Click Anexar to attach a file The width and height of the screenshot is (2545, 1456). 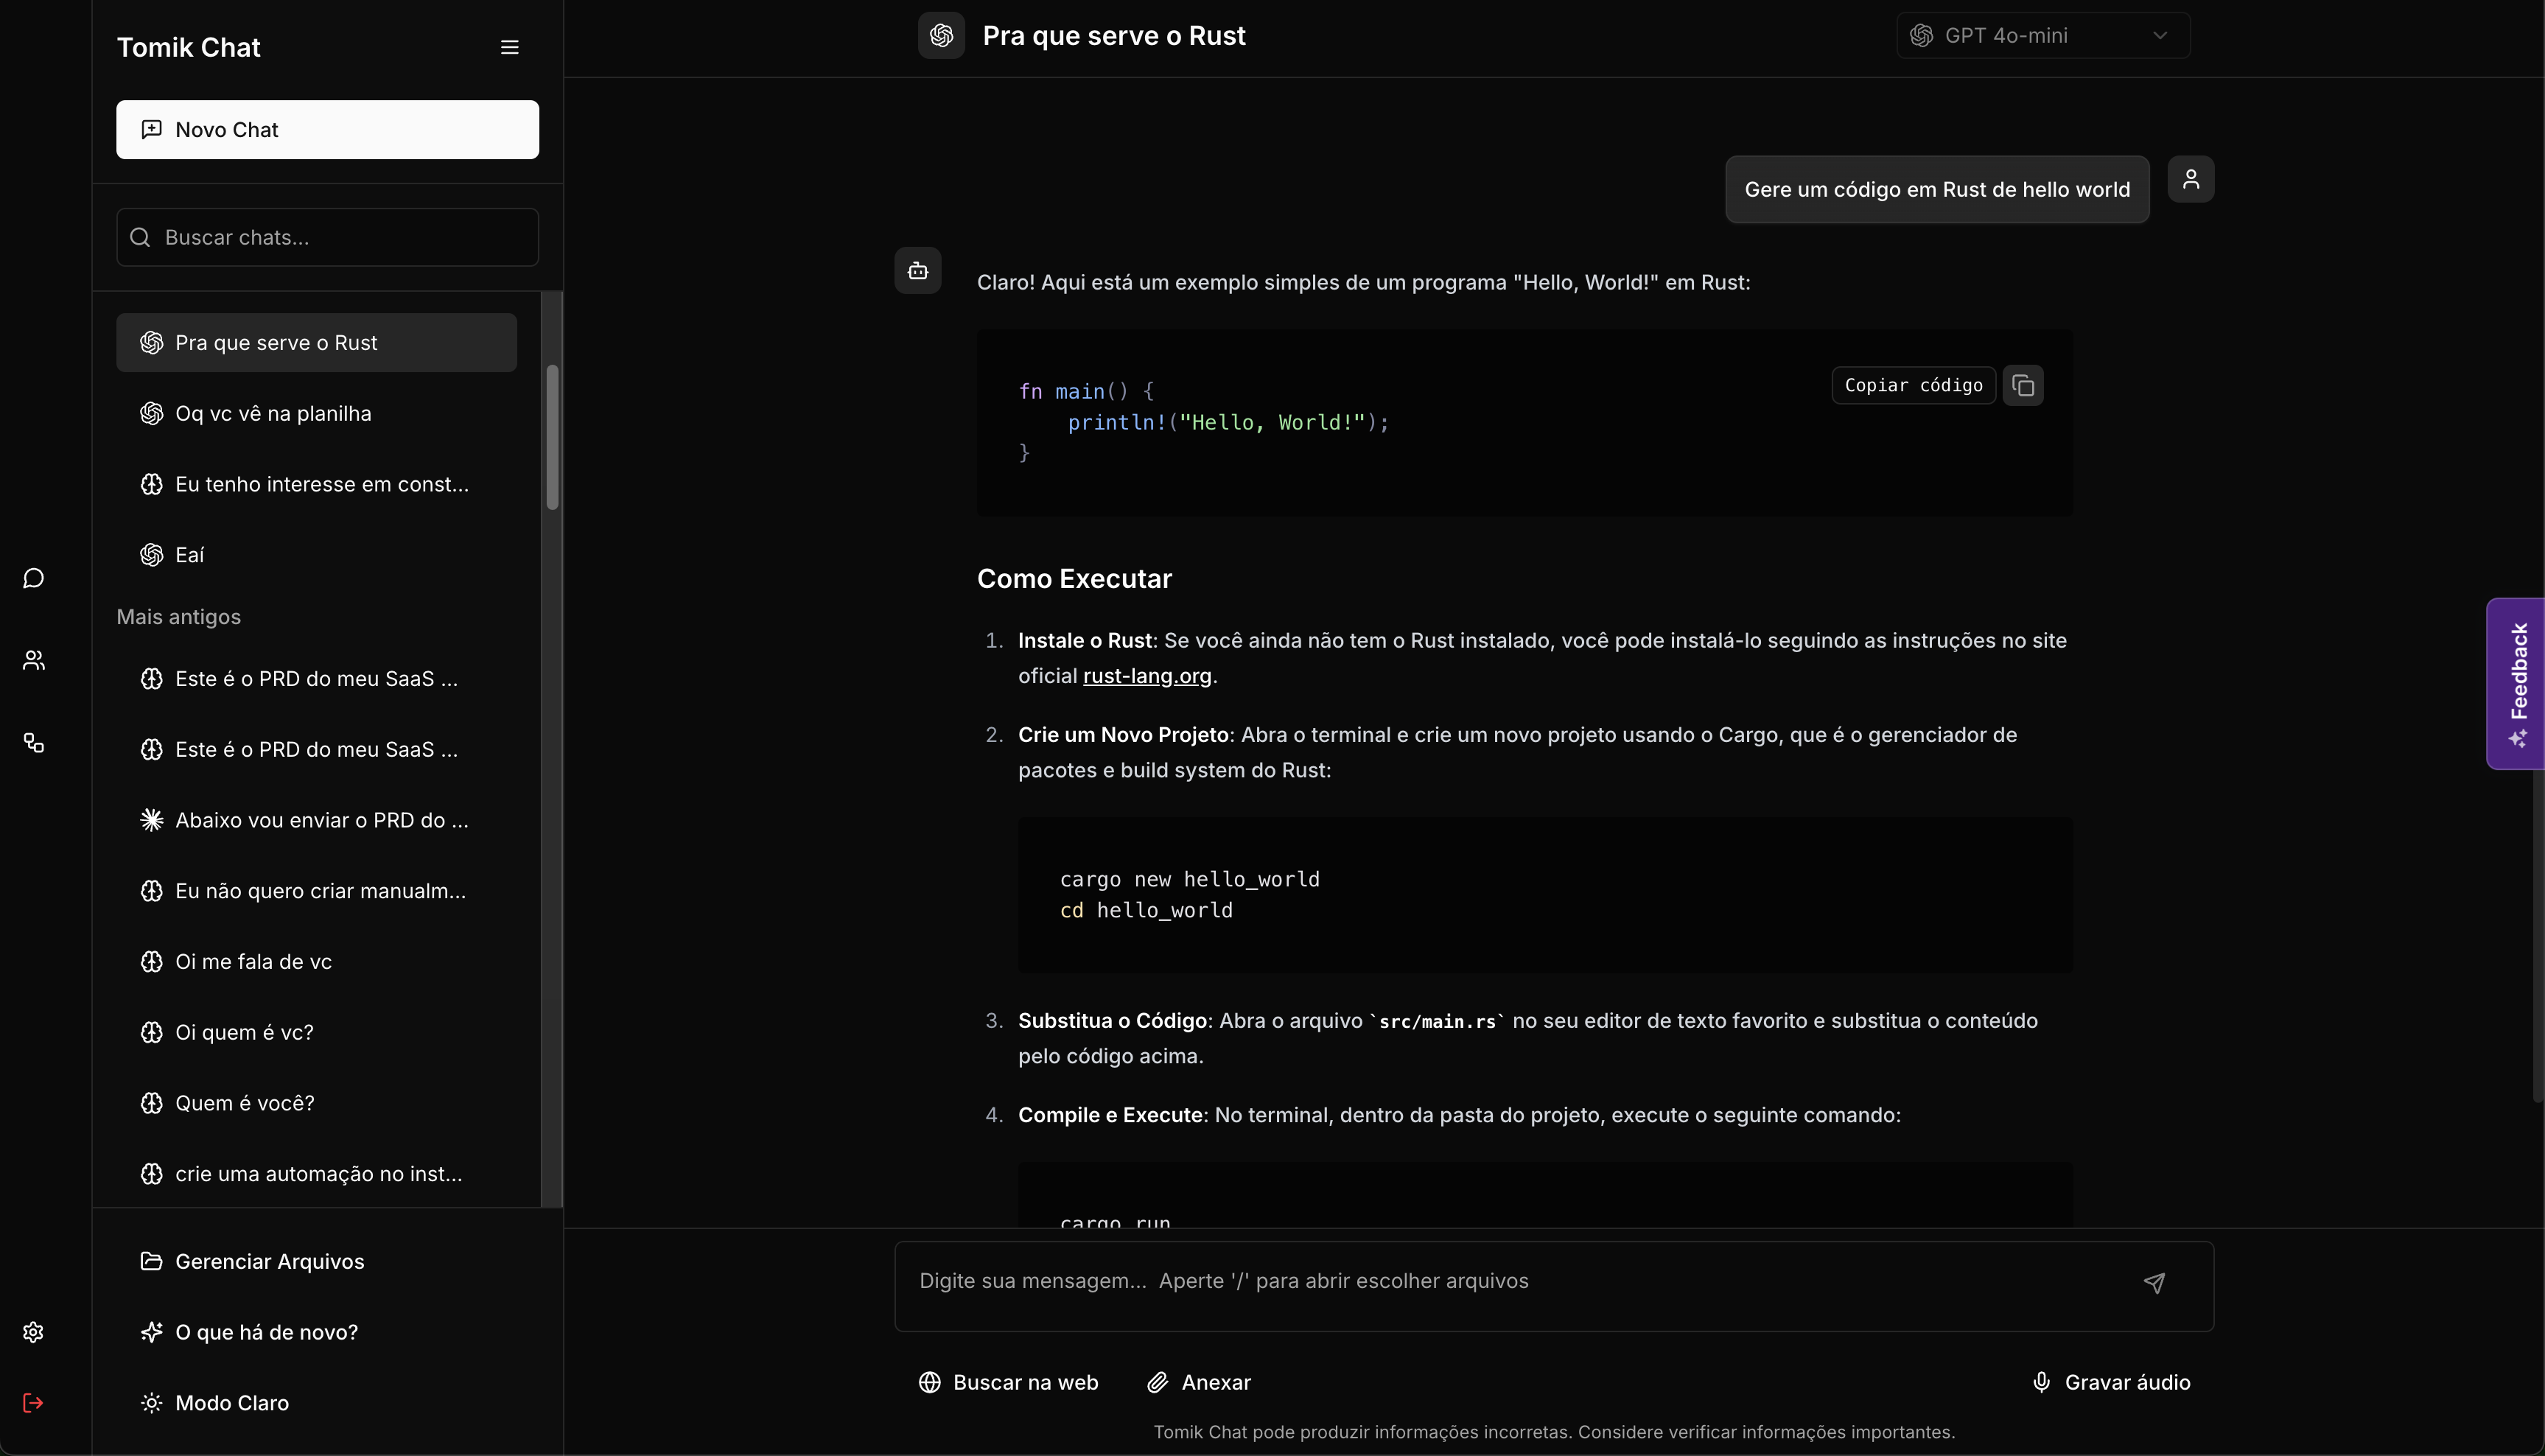tap(1198, 1382)
